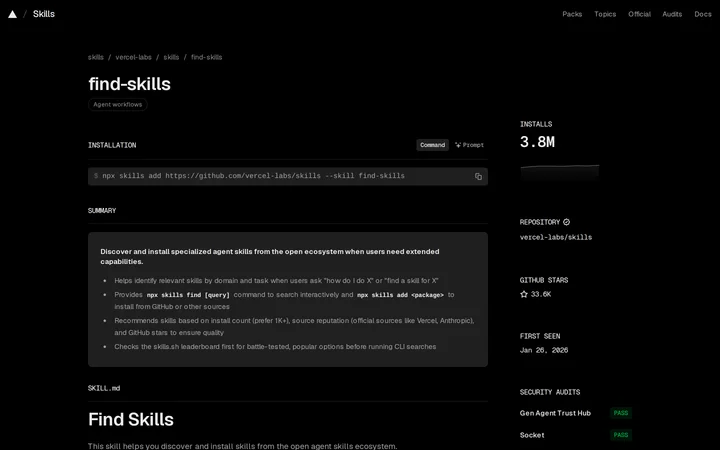This screenshot has width=720, height=450.
Task: Click the SECURITY AUDITS section label
Action: pyautogui.click(x=550, y=392)
